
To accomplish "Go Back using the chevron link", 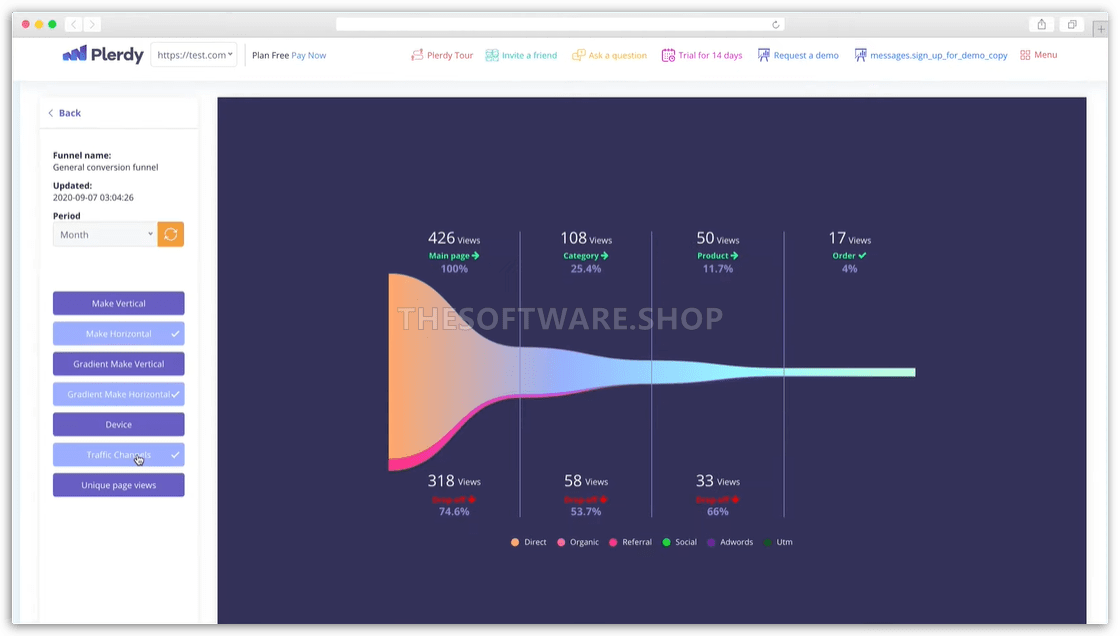I will [64, 113].
